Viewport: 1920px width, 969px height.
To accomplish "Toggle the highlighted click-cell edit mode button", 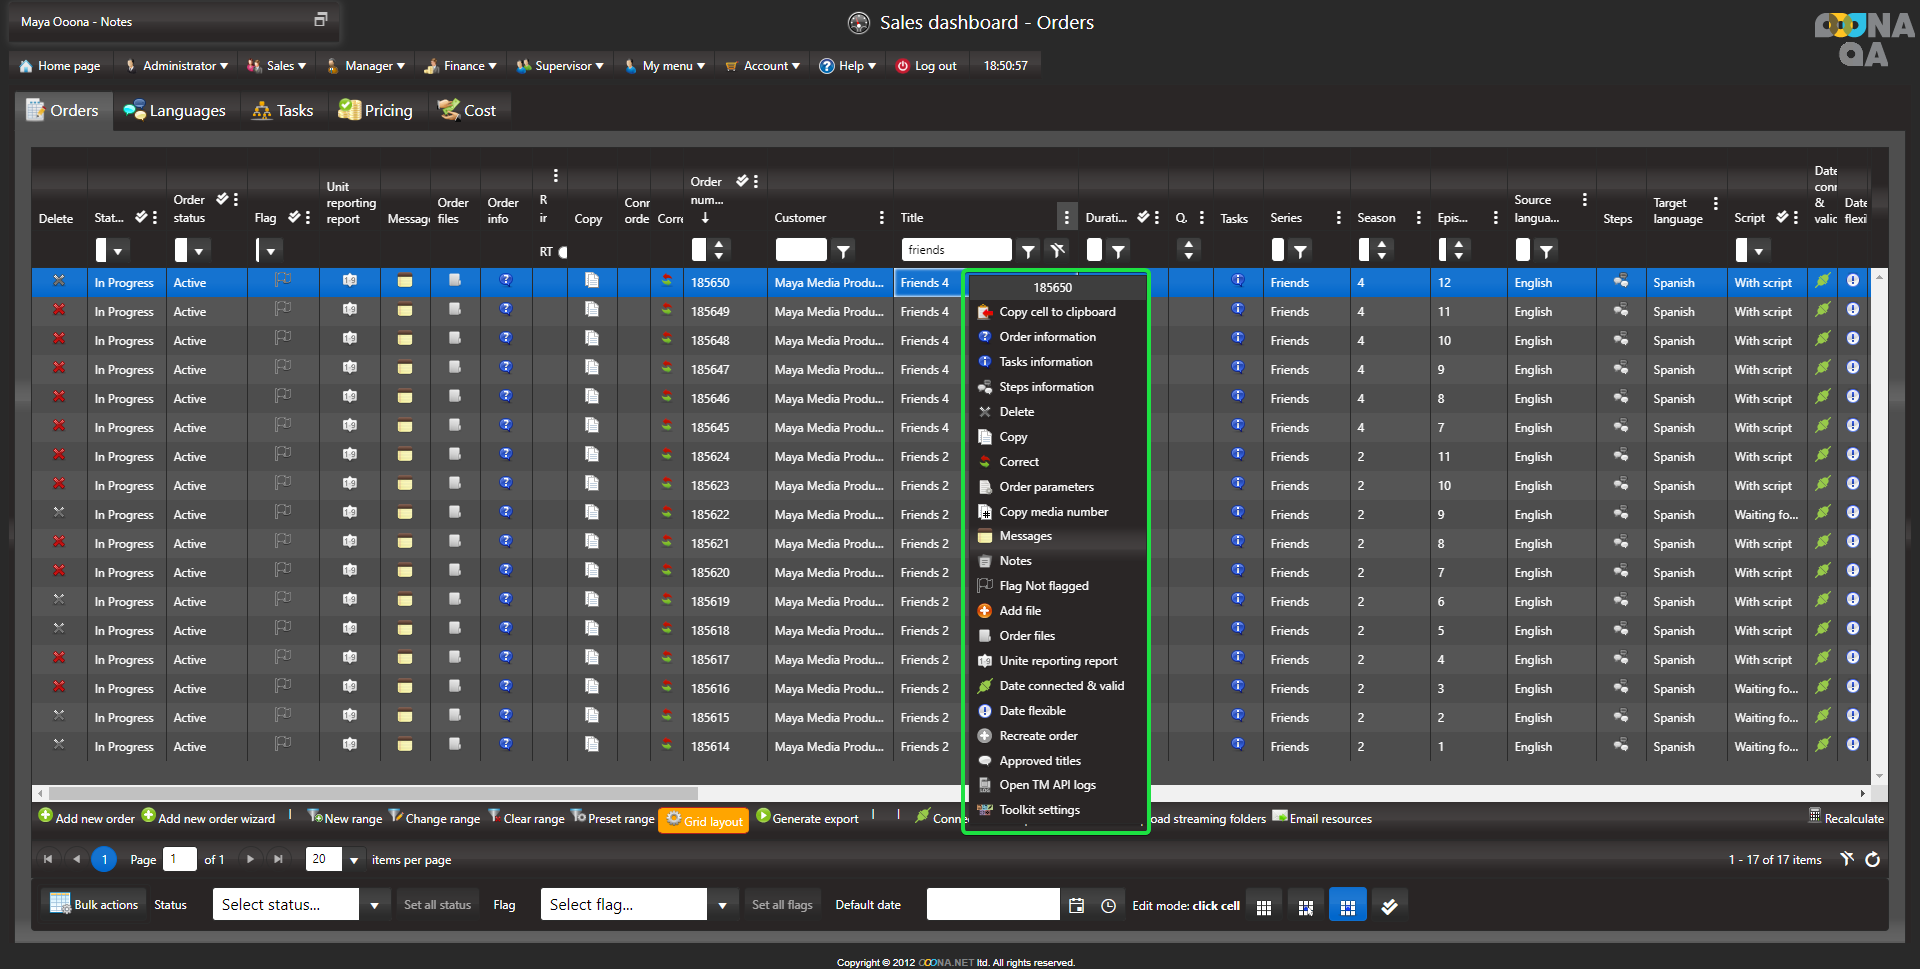I will coord(1347,906).
